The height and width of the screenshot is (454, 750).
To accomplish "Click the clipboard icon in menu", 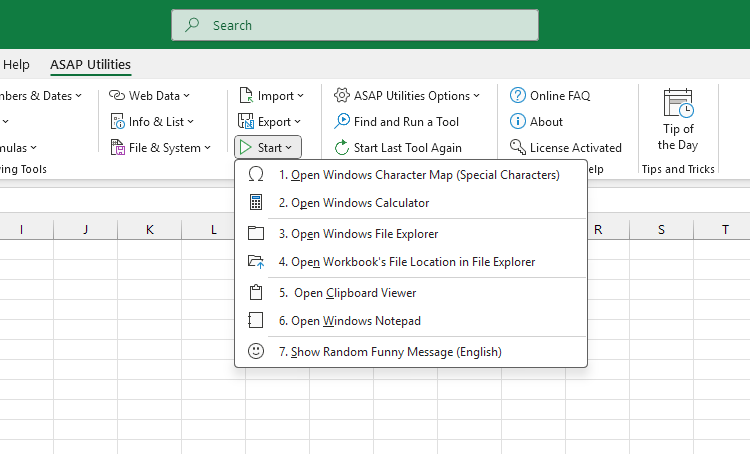I will 256,292.
